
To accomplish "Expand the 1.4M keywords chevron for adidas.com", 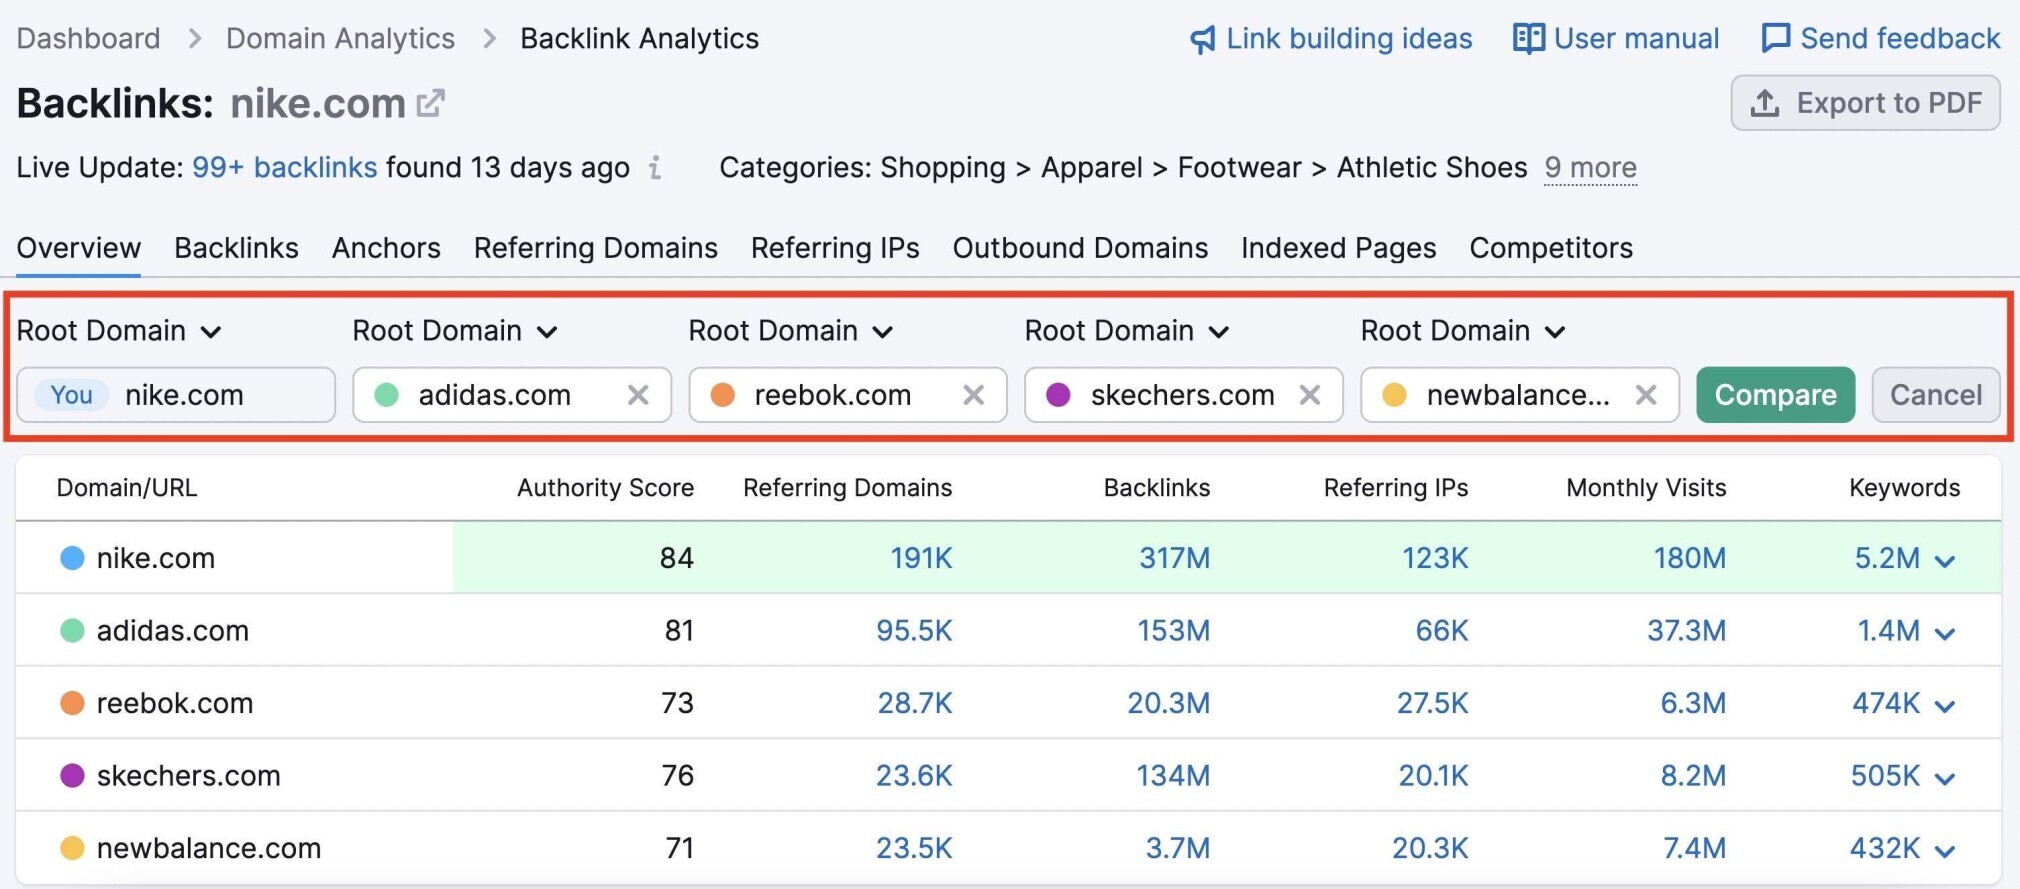I will 1945,634.
